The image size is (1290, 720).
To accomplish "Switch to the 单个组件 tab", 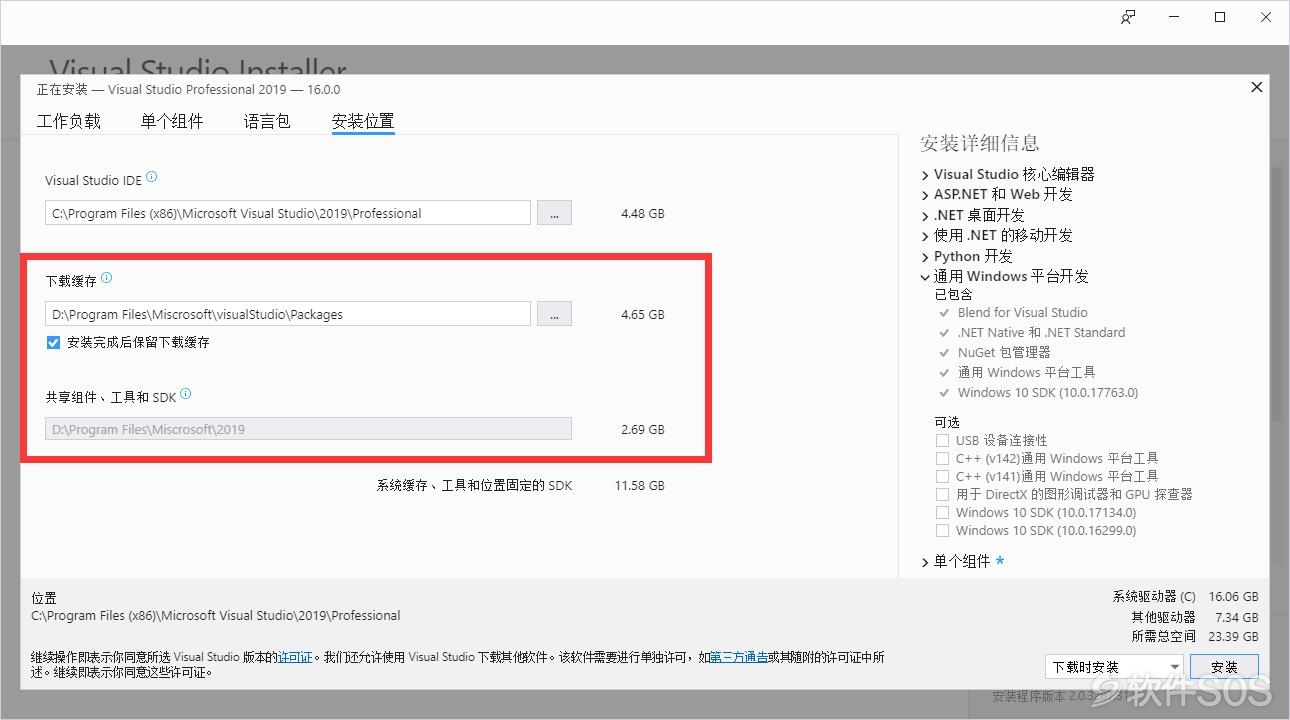I will 172,121.
